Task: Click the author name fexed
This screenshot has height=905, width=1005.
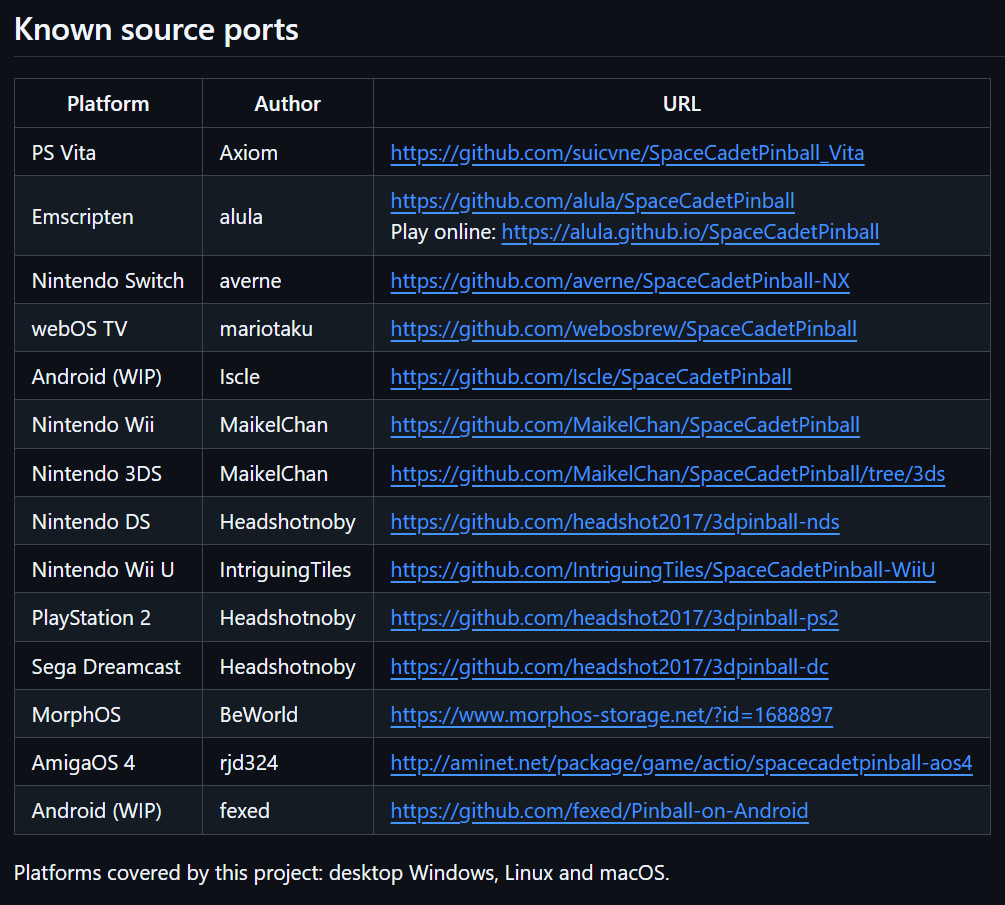Action: pyautogui.click(x=244, y=811)
